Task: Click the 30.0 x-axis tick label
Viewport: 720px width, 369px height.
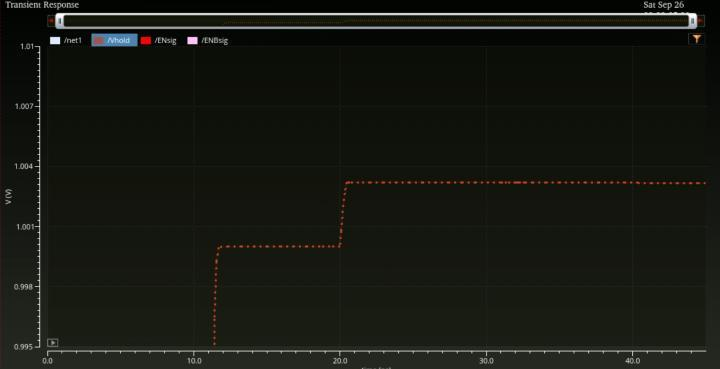Action: tap(486, 361)
